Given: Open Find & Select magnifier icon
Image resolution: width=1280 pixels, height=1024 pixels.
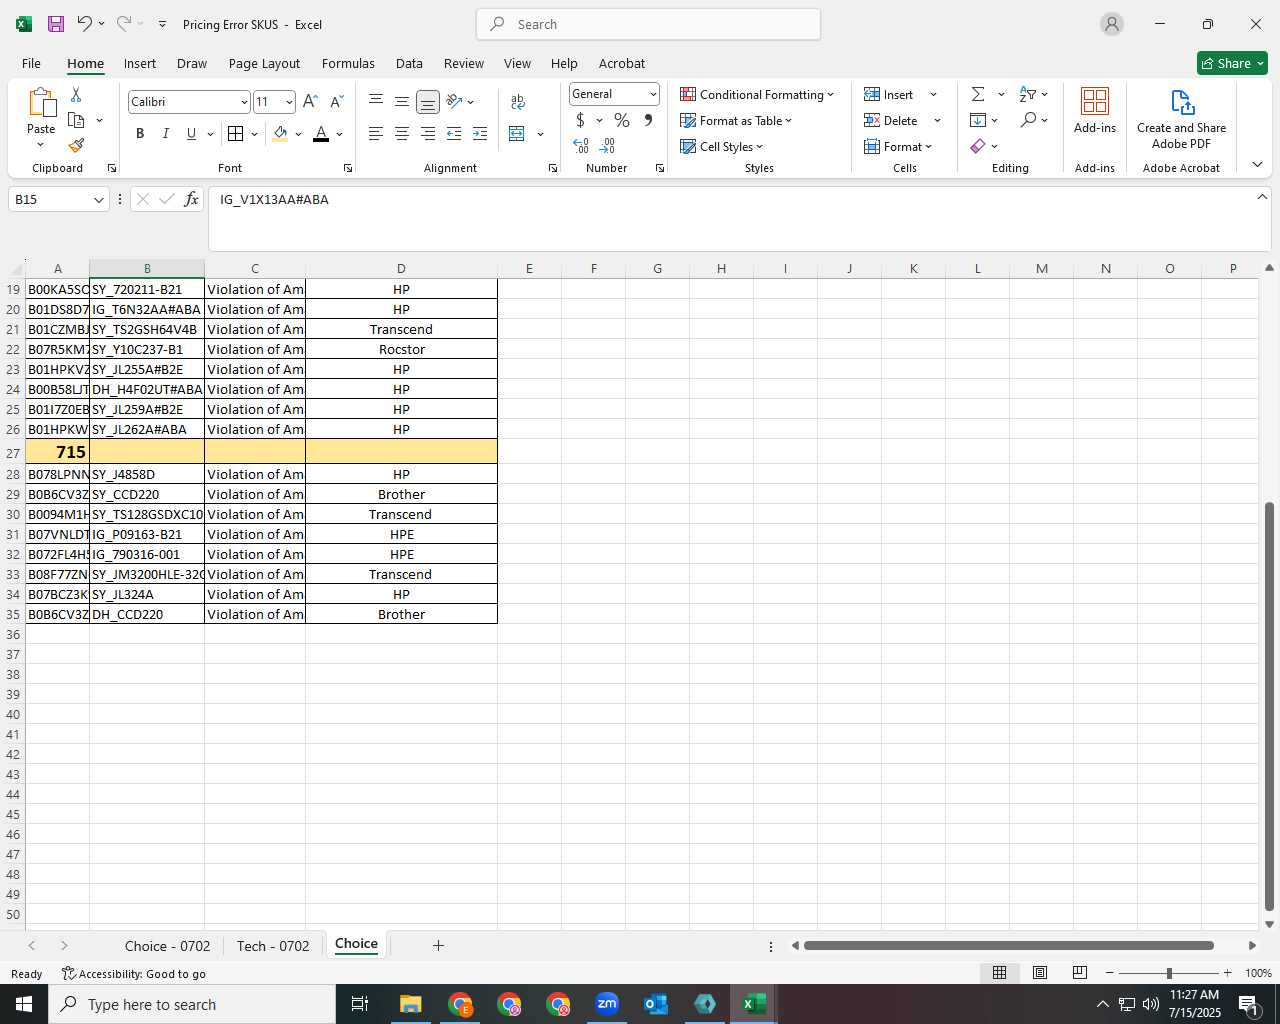Looking at the screenshot, I should [1028, 120].
